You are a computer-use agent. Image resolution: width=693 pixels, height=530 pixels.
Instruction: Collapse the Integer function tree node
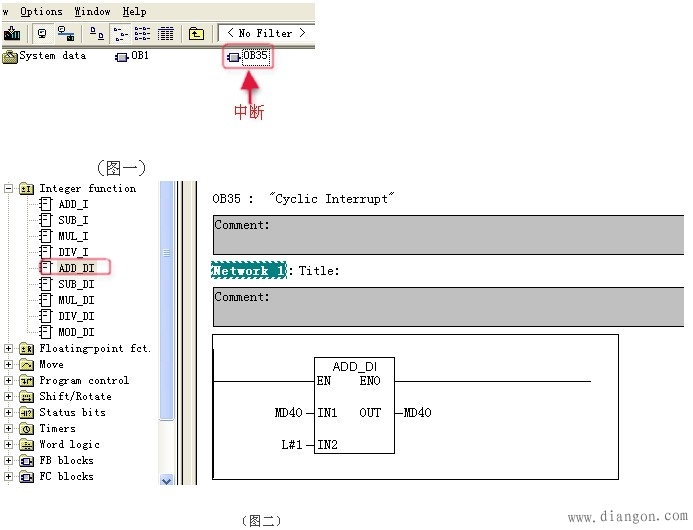coord(9,188)
